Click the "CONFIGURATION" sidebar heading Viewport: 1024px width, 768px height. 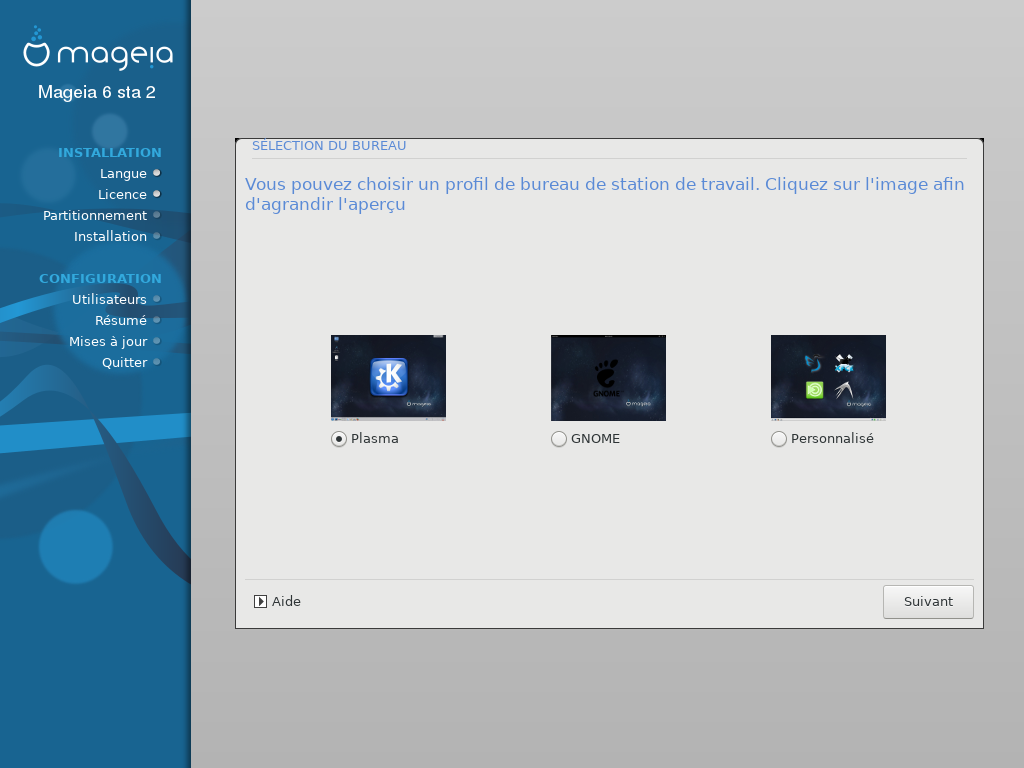click(x=101, y=278)
